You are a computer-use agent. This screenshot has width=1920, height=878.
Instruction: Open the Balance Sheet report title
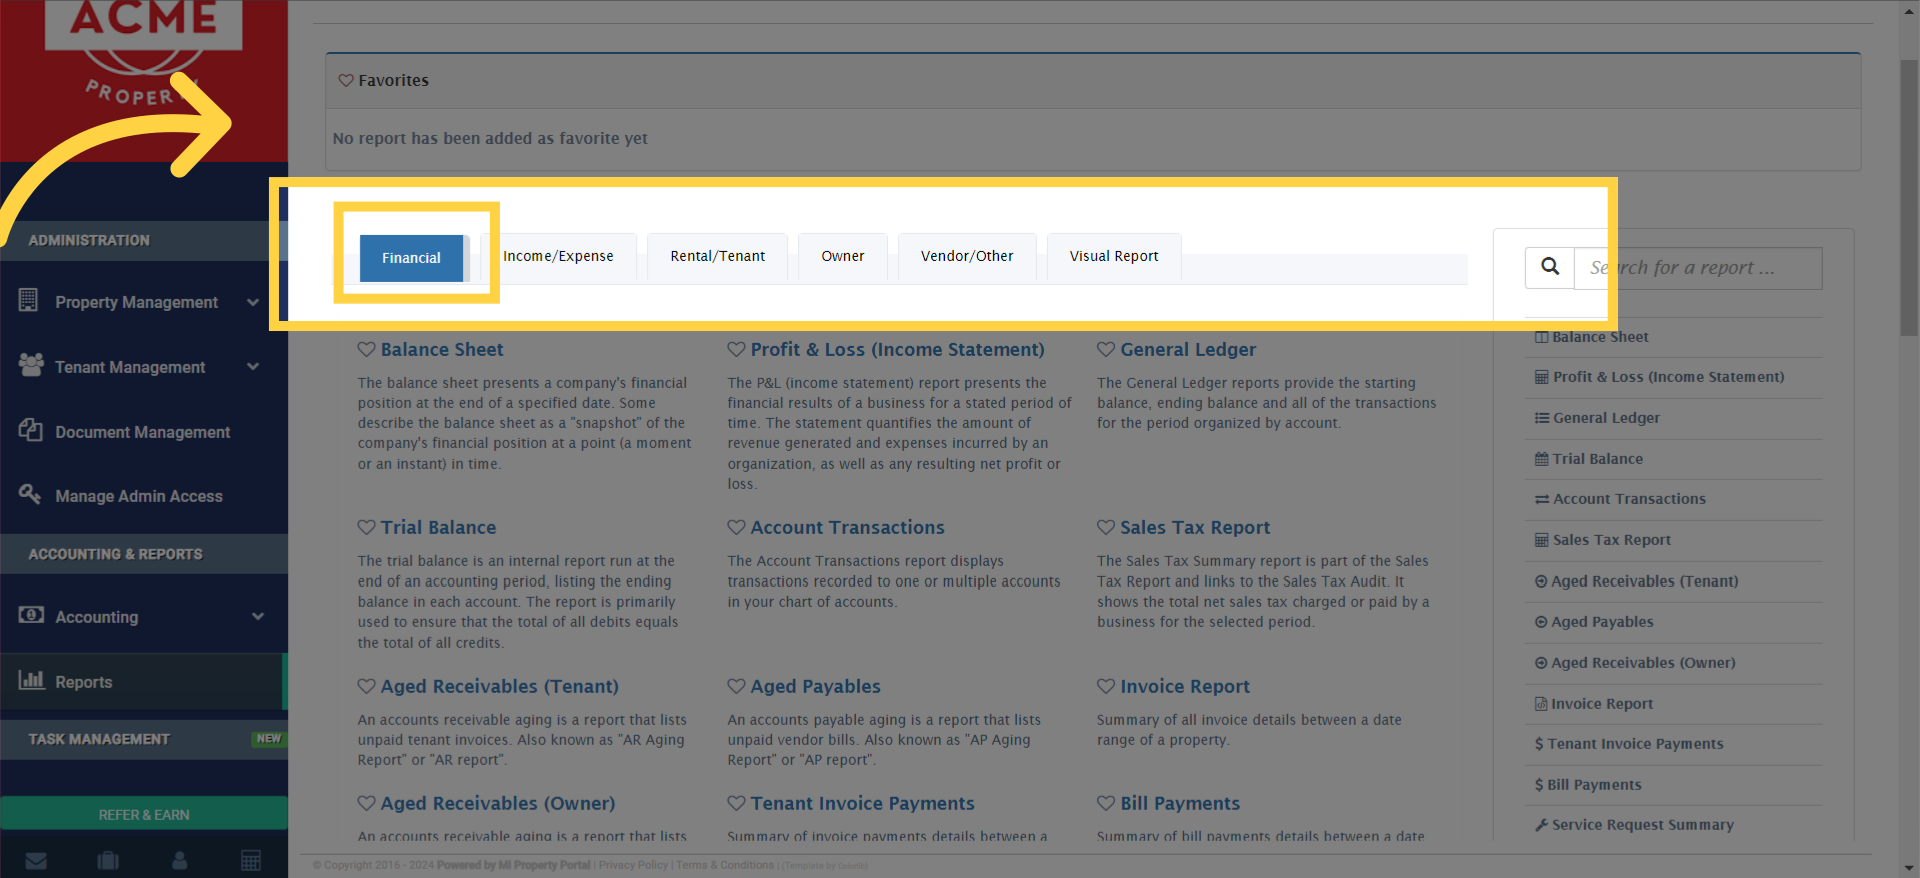pyautogui.click(x=442, y=349)
